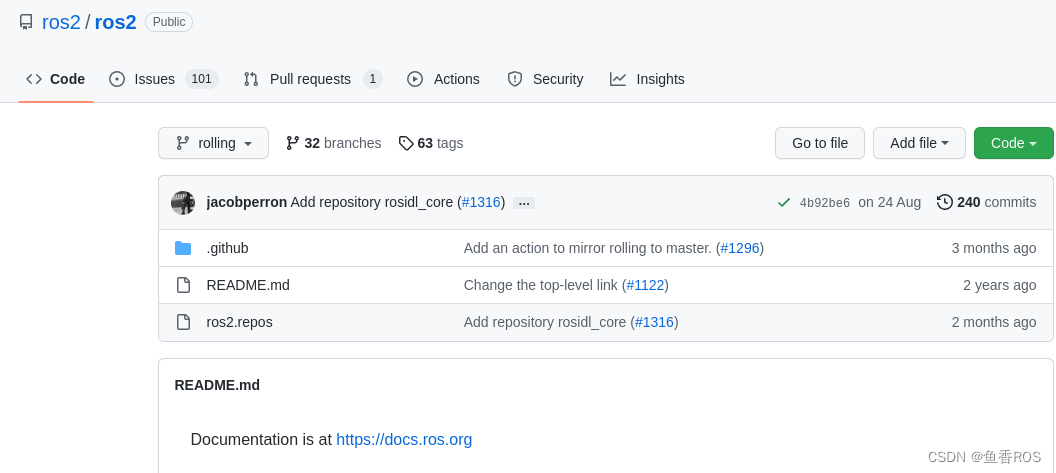This screenshot has height=473, width=1056.
Task: Click '3 months ago' timestamp for .github
Action: point(994,249)
